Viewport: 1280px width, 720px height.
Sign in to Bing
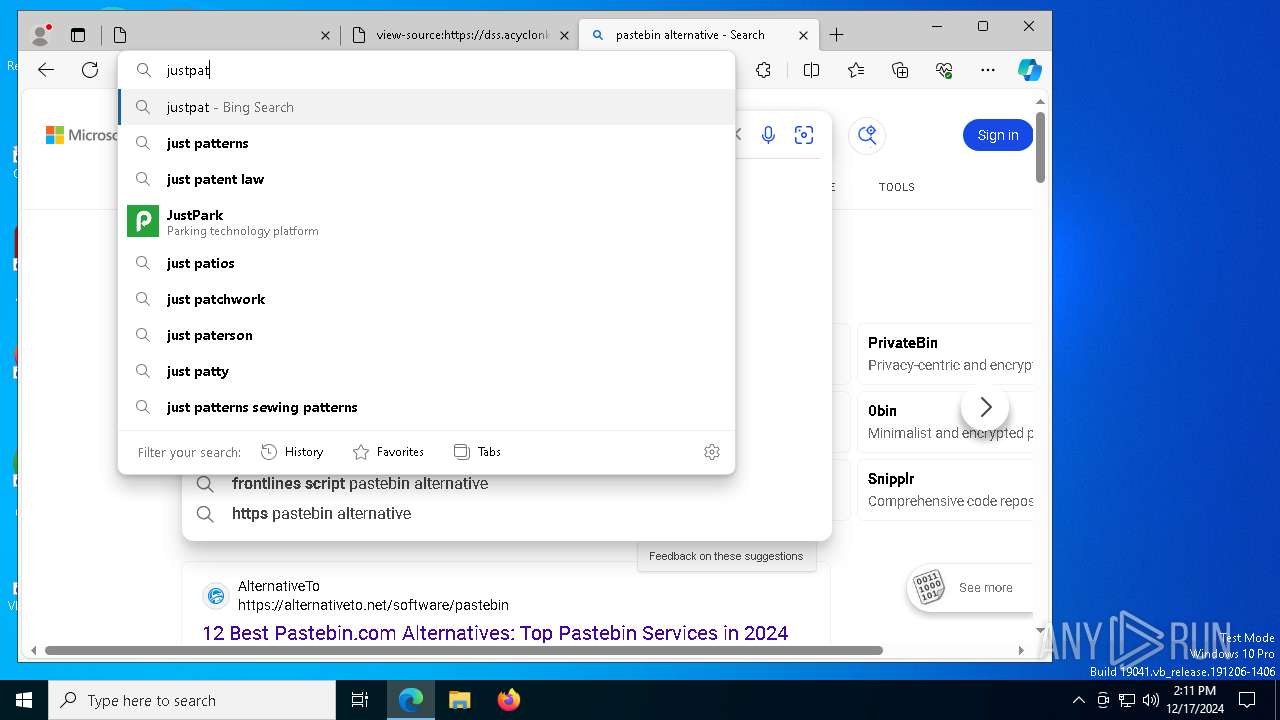(998, 135)
